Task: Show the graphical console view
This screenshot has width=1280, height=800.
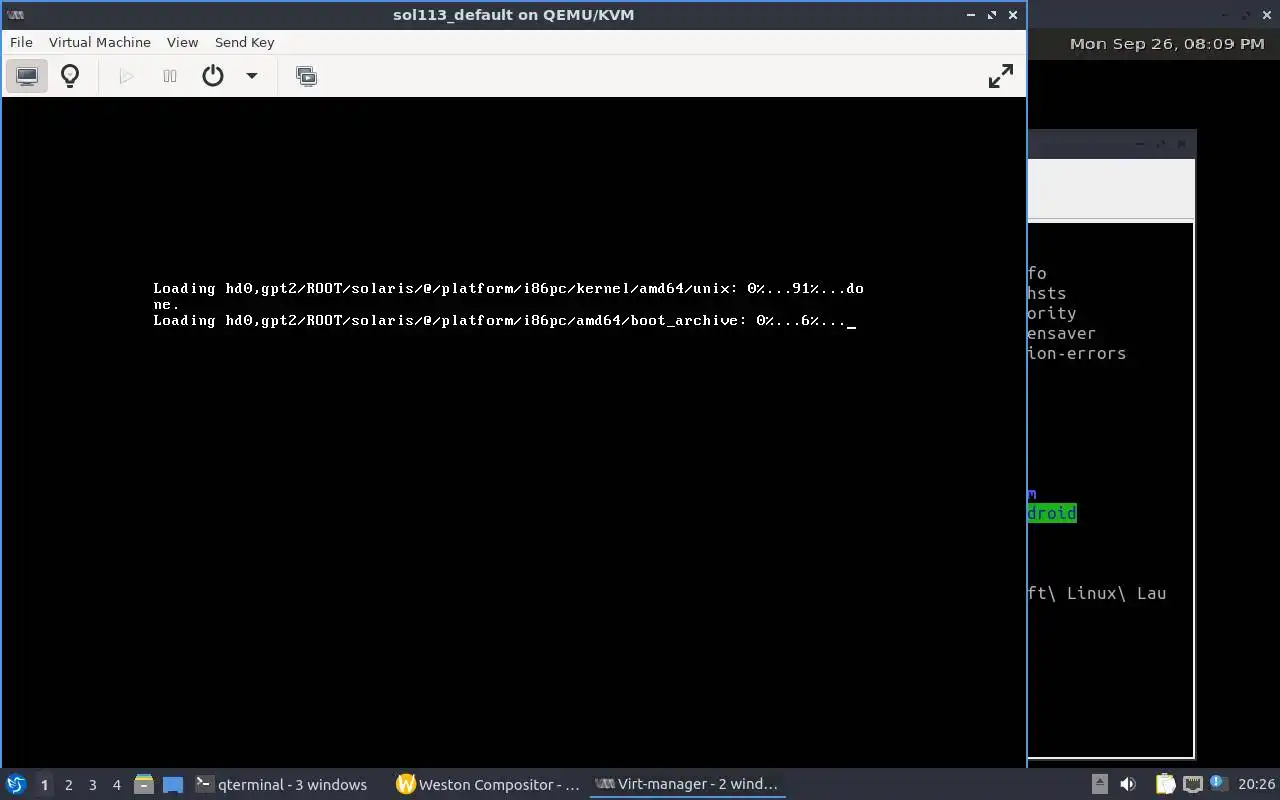Action: pyautogui.click(x=27, y=76)
